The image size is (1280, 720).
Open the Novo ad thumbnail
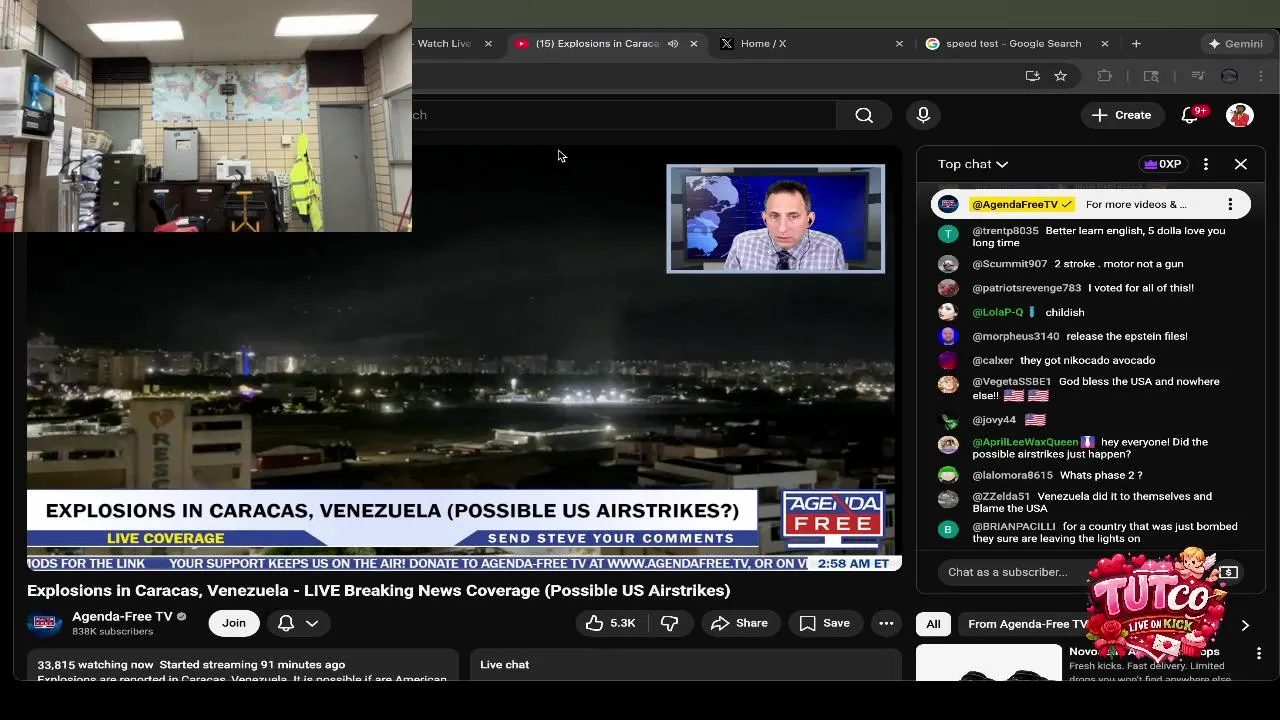[x=989, y=664]
